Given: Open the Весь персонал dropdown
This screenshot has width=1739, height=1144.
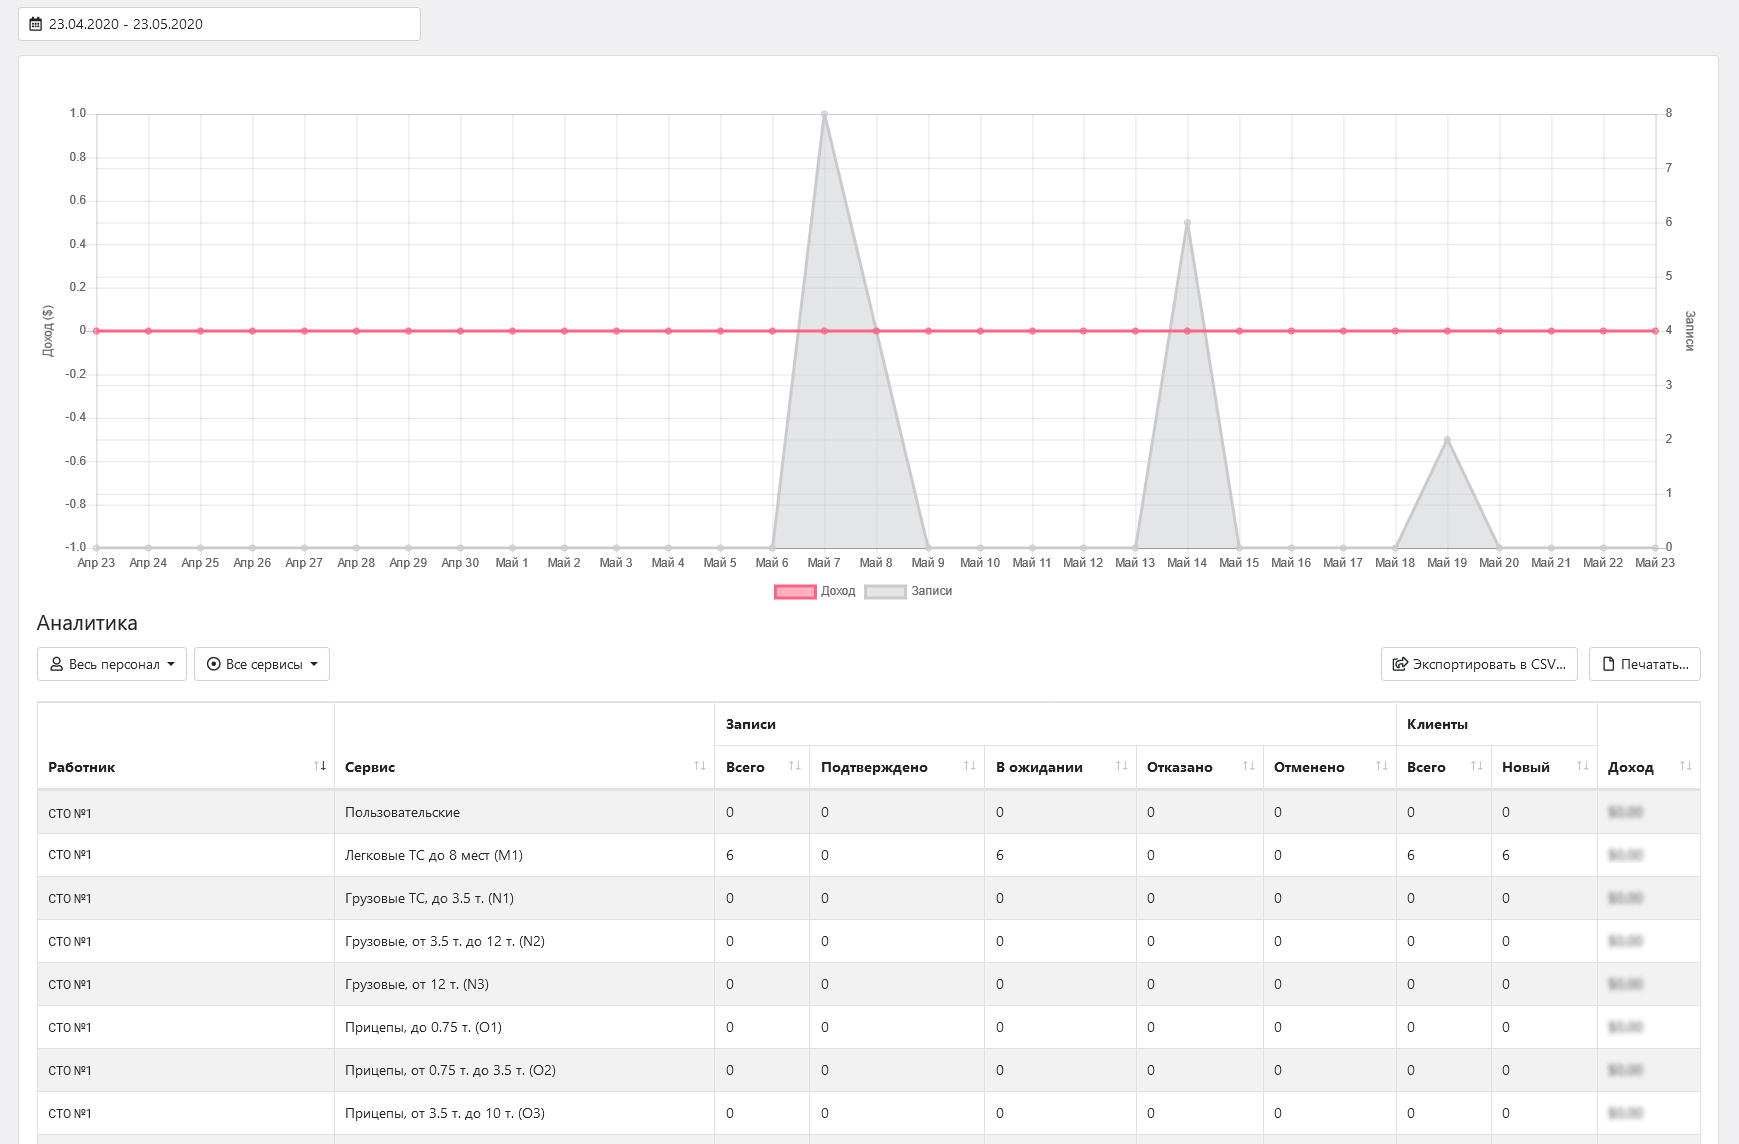Looking at the screenshot, I should point(112,664).
